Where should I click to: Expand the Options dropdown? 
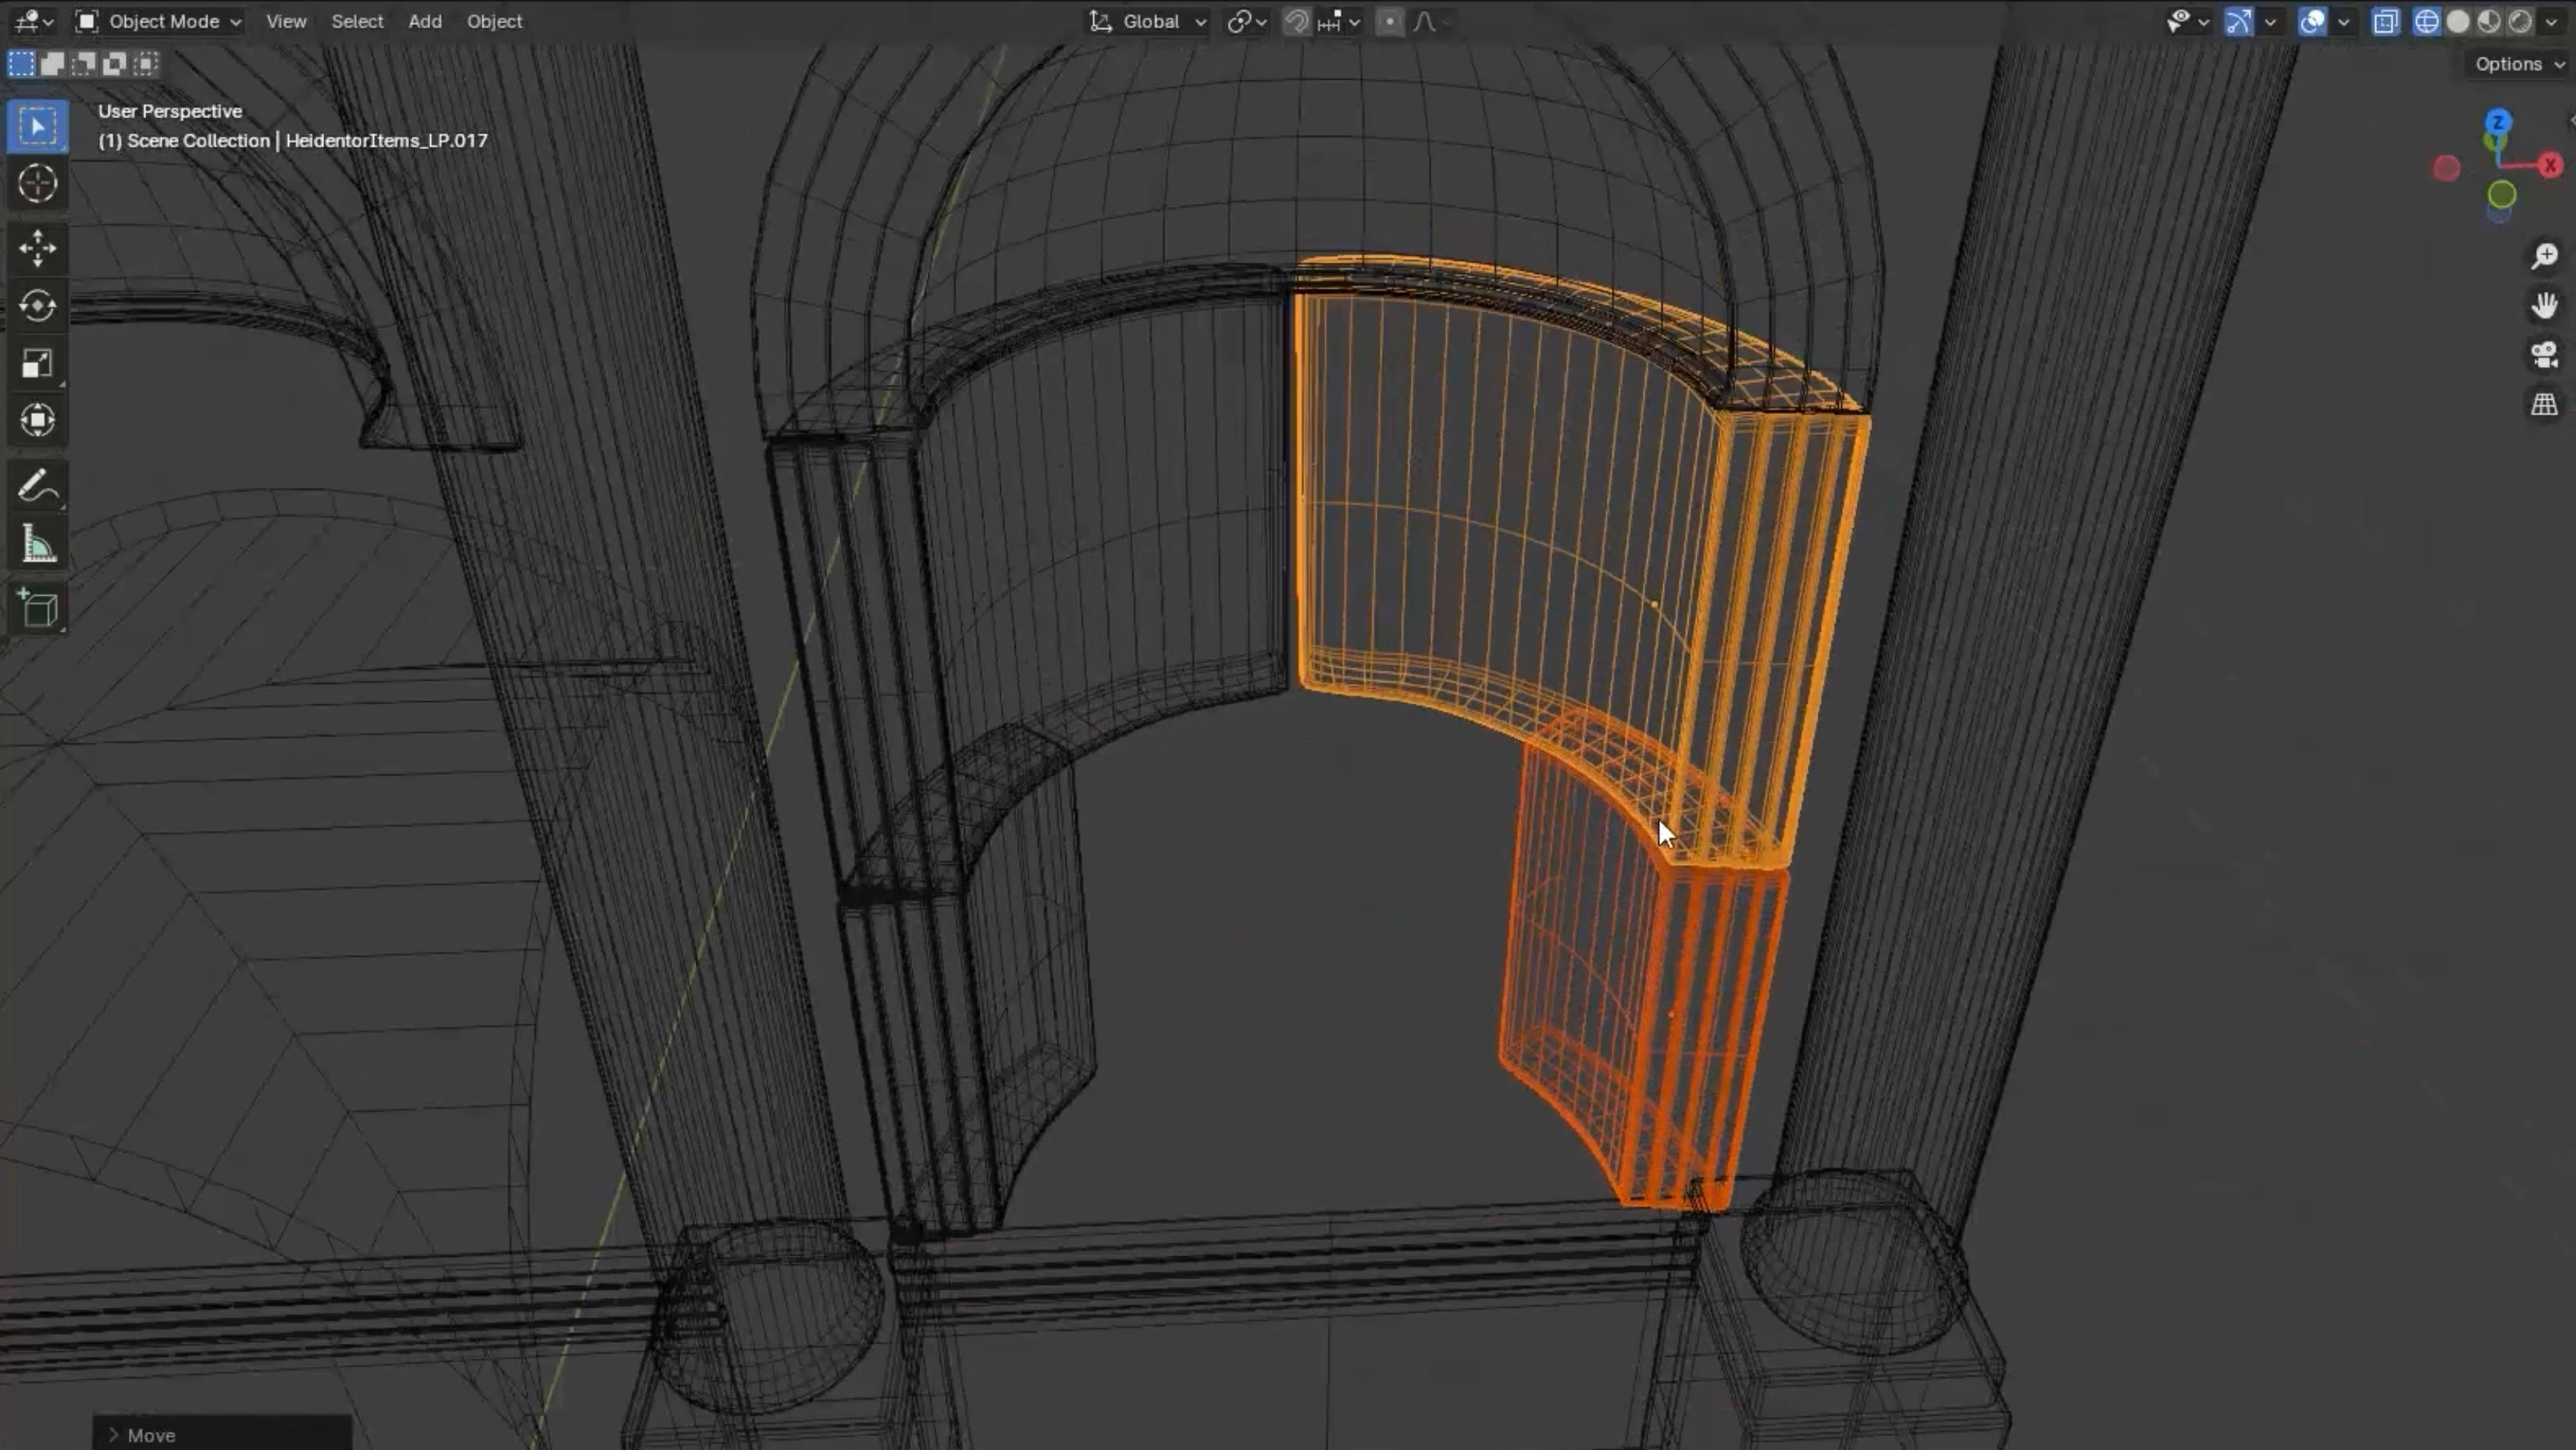pos(2518,64)
